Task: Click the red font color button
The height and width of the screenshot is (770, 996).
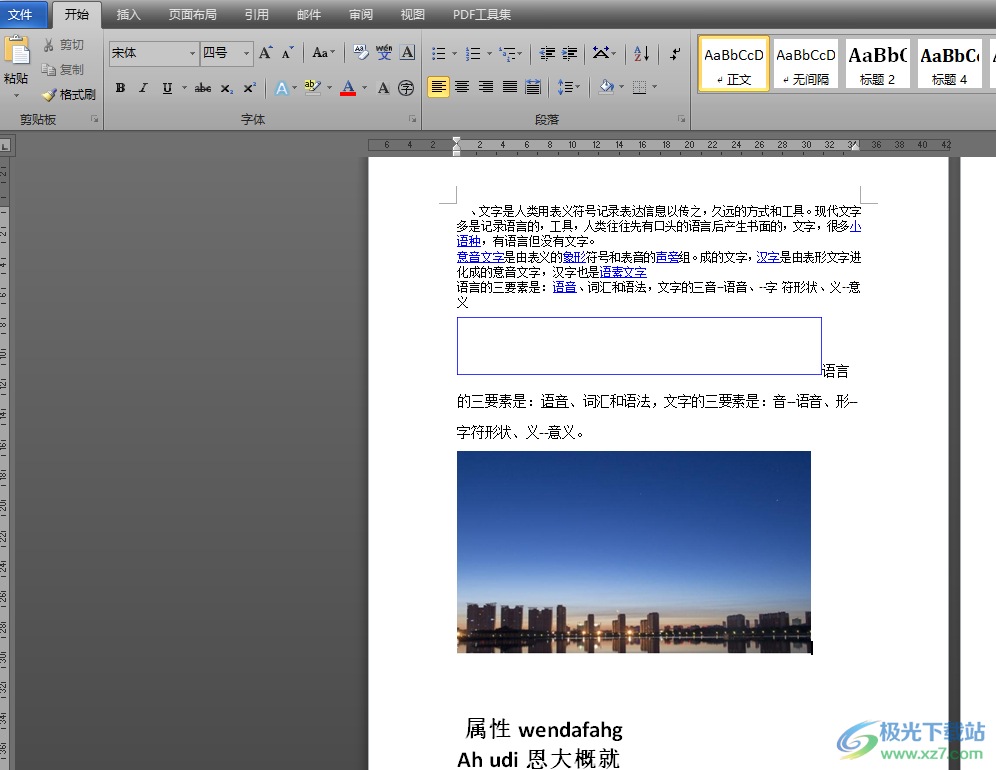Action: 347,88
